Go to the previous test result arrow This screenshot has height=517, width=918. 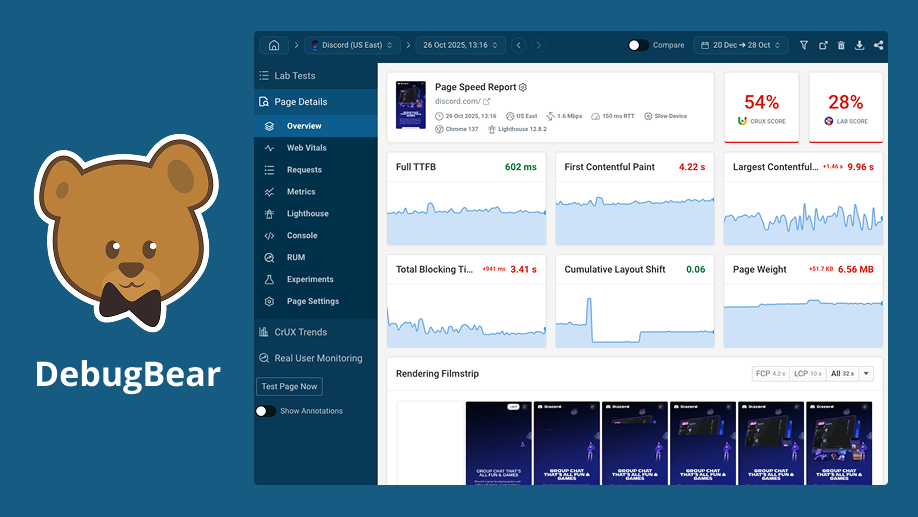(x=518, y=45)
